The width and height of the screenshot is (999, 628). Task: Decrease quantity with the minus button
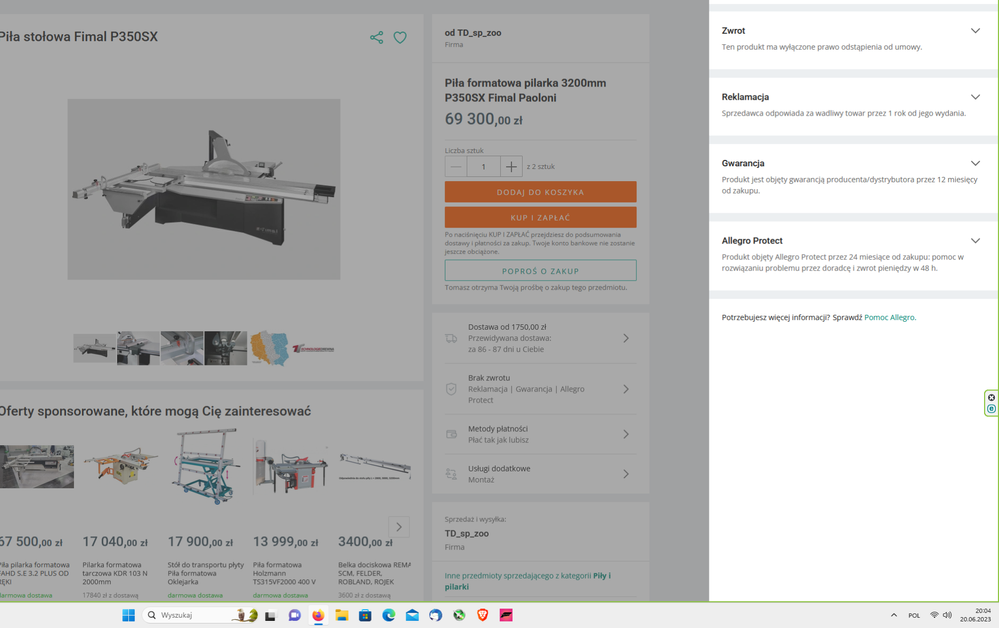pyautogui.click(x=456, y=167)
